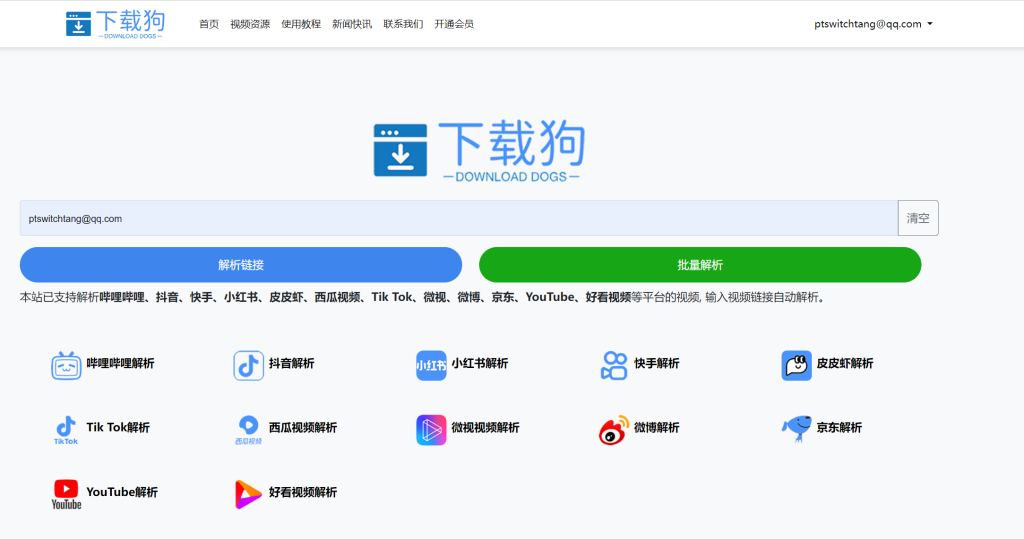Open 开通会员 in navigation

[454, 24]
